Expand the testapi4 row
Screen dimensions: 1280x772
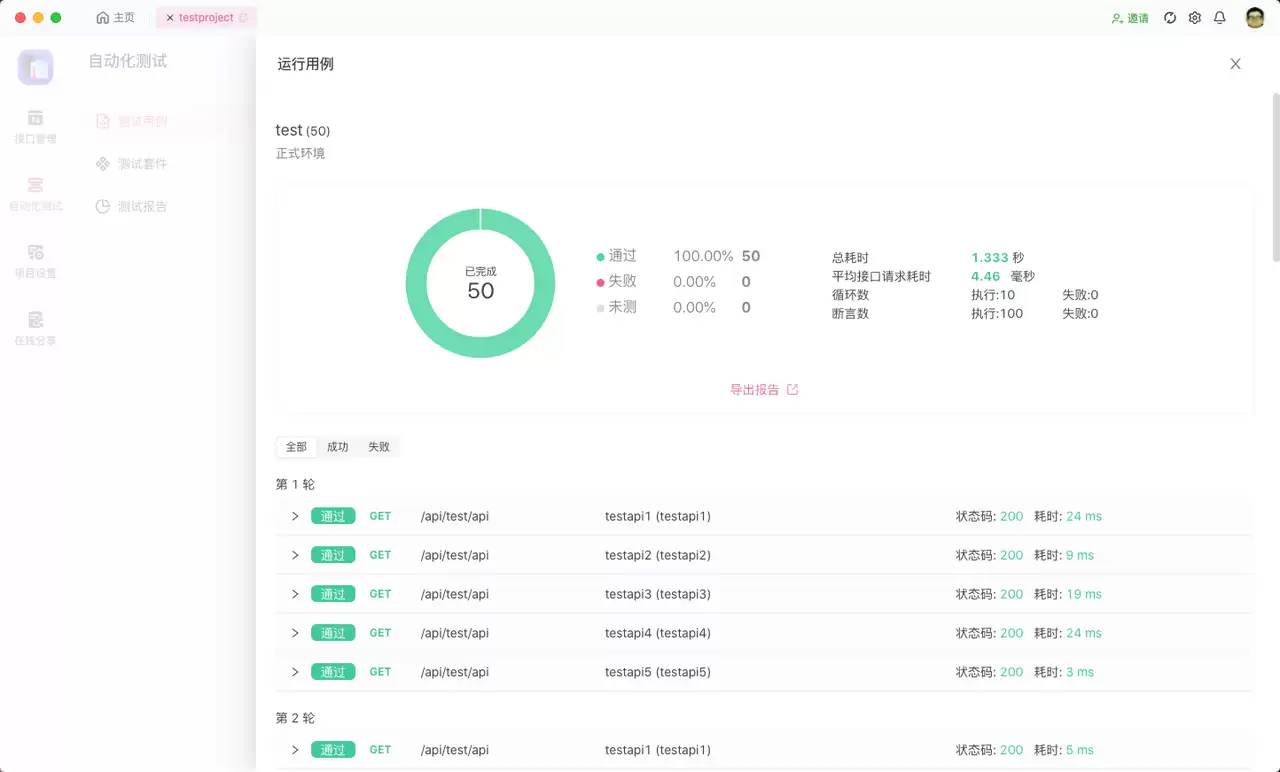295,633
